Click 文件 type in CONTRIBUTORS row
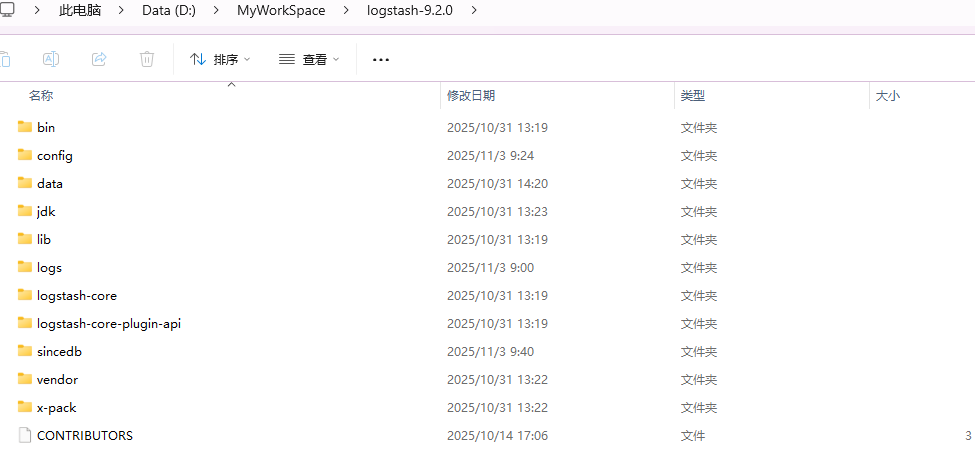This screenshot has width=975, height=449. (x=693, y=435)
